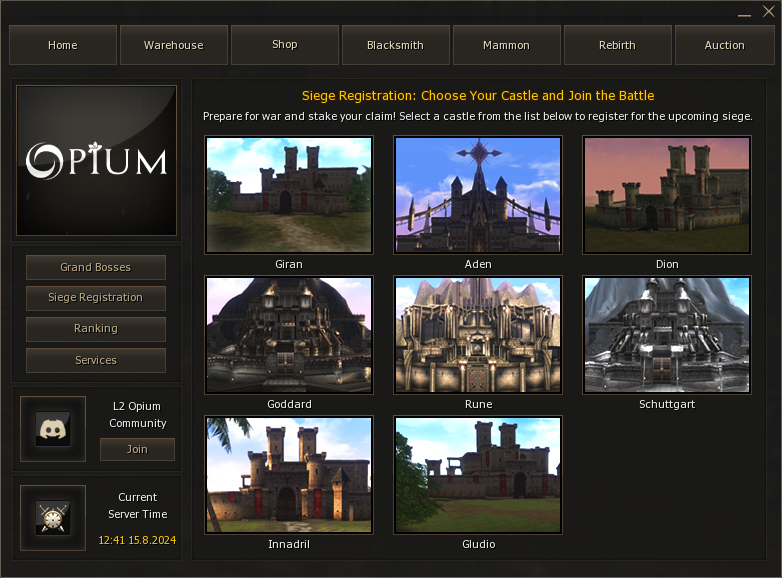Click the 12:41 15.8.2024 server time
Image resolution: width=782 pixels, height=578 pixels.
(x=137, y=540)
